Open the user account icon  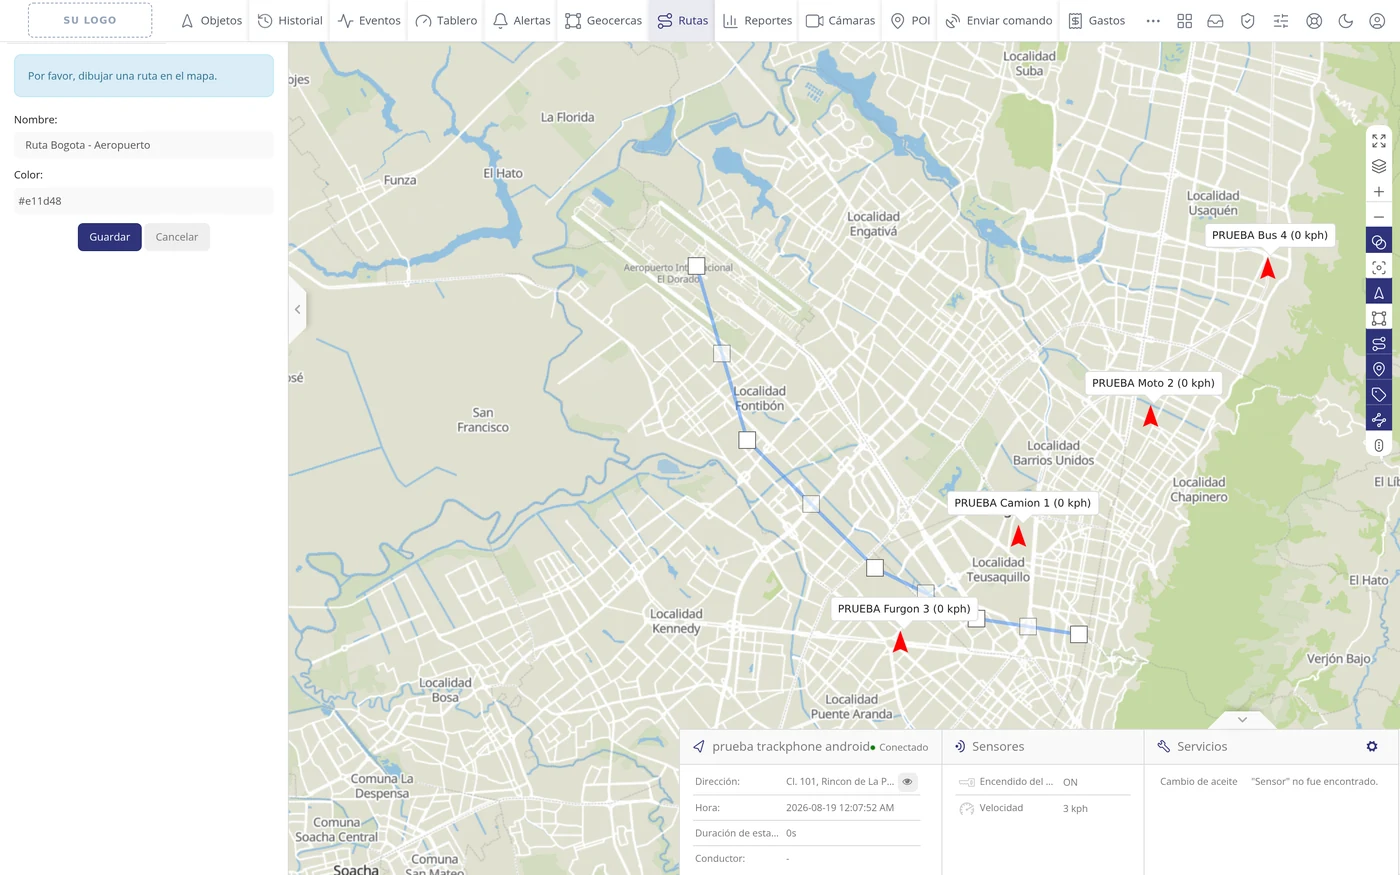pos(1377,20)
